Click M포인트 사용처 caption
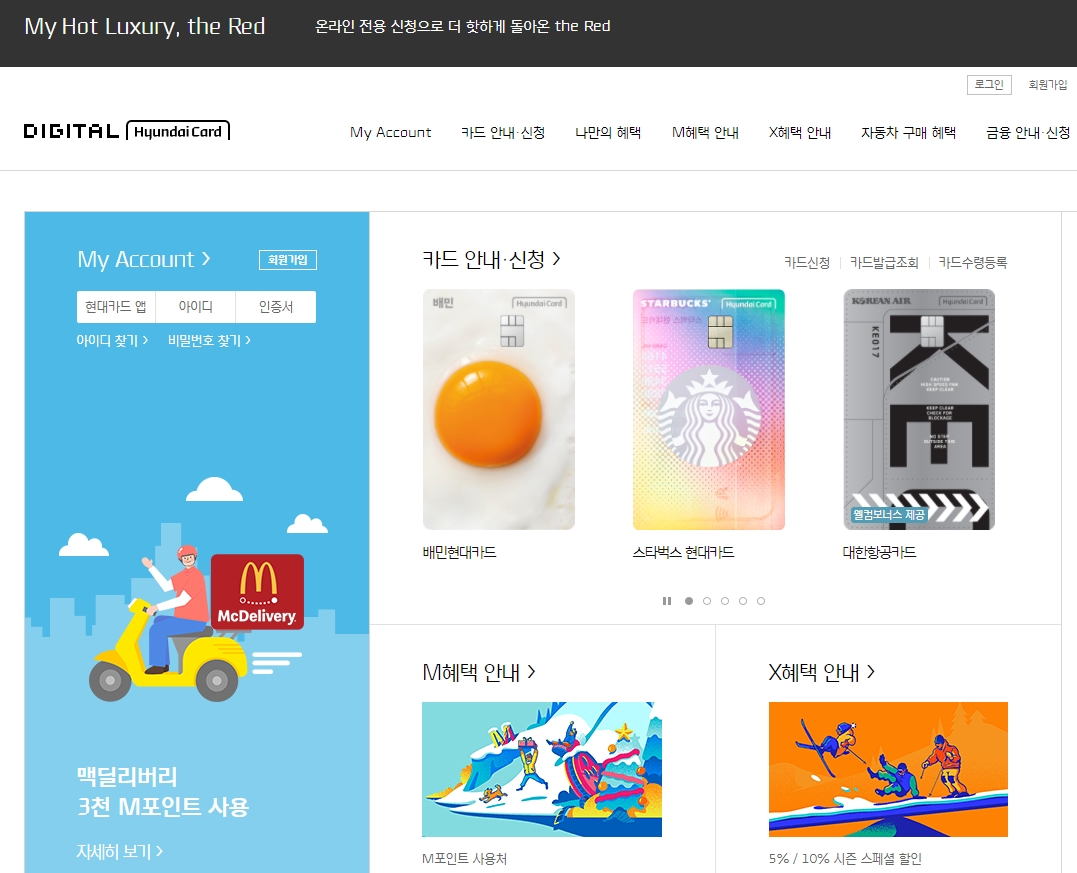The image size is (1077, 873). [x=464, y=859]
